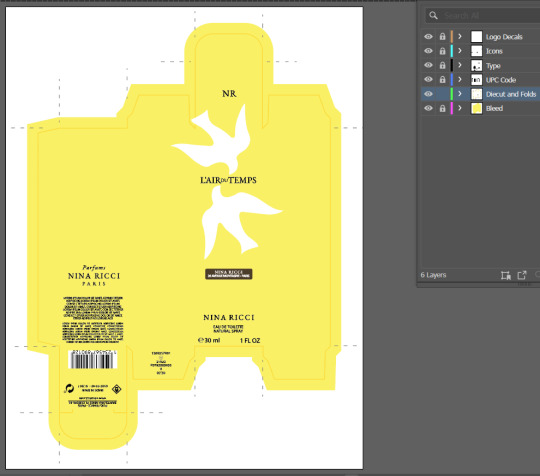
Task: Hide the Logo Decals layer
Action: [428, 37]
